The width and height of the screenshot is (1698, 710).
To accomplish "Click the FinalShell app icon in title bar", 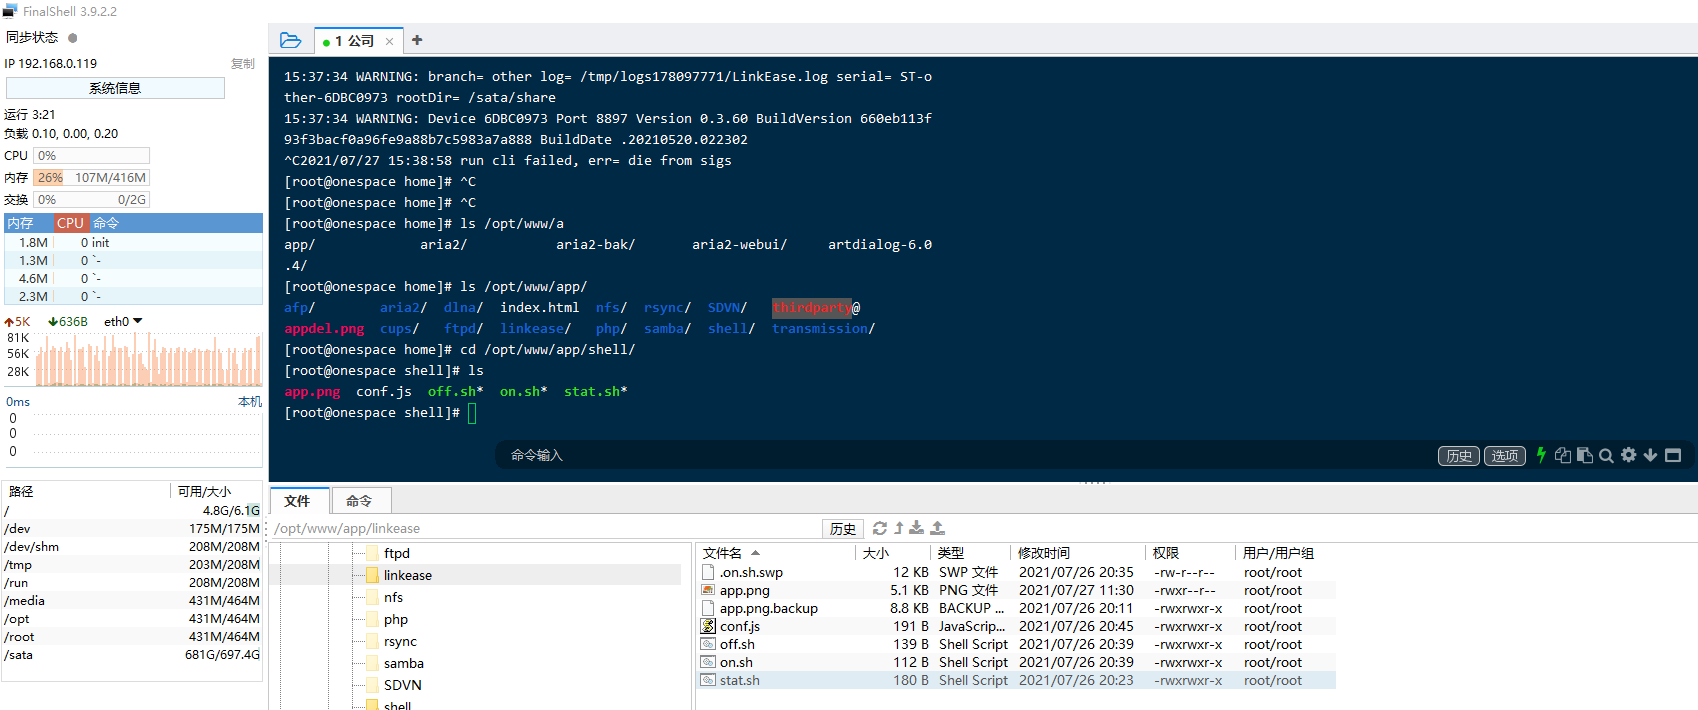I will [x=10, y=11].
